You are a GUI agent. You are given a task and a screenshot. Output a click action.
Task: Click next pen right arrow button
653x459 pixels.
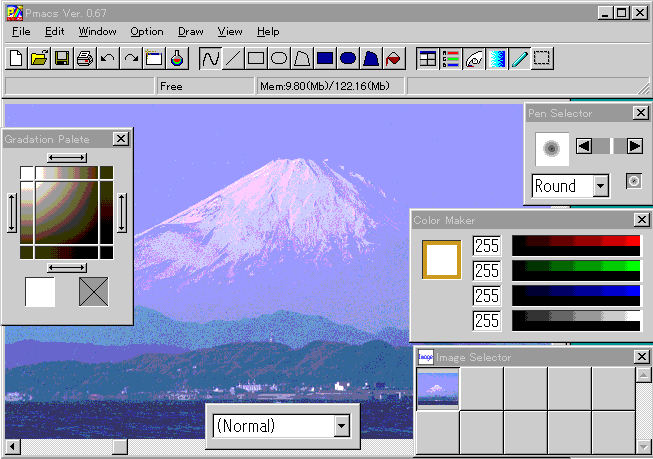click(634, 146)
